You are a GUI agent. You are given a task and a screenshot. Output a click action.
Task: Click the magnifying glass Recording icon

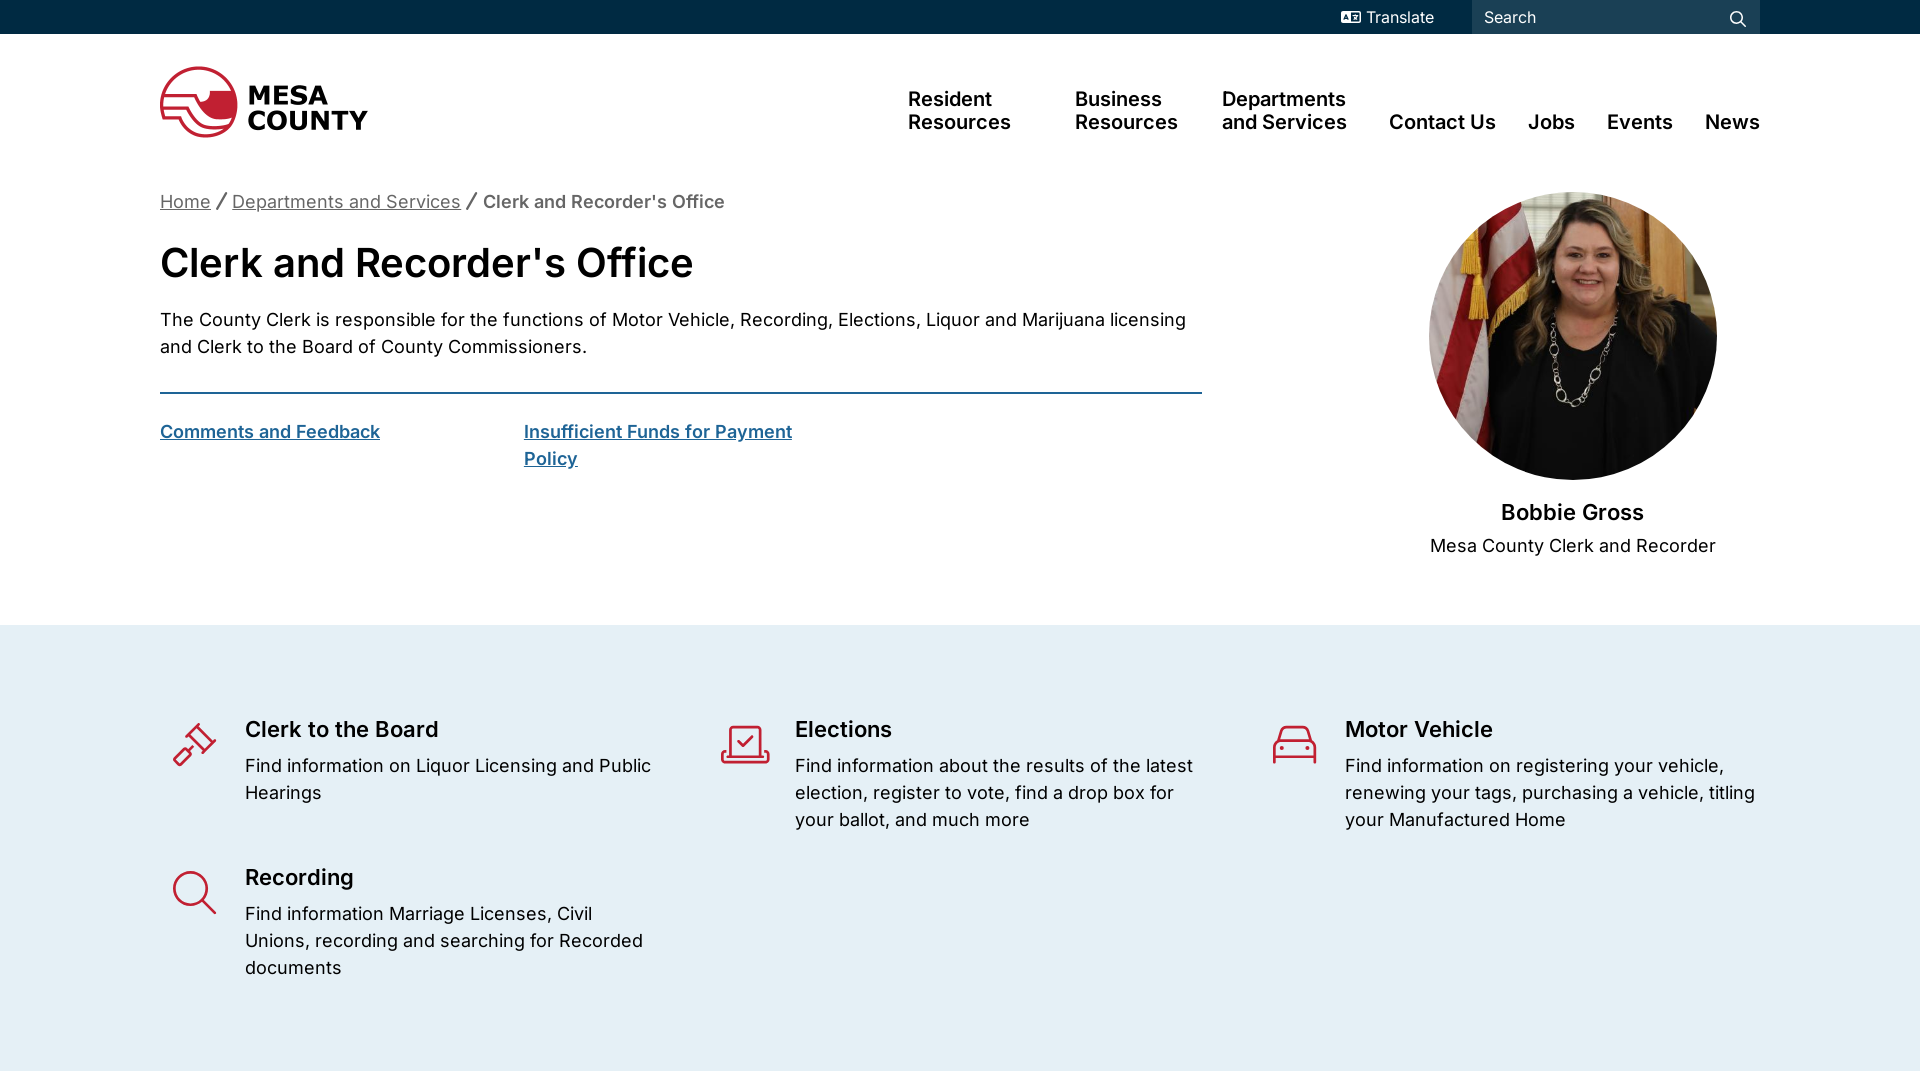(194, 892)
